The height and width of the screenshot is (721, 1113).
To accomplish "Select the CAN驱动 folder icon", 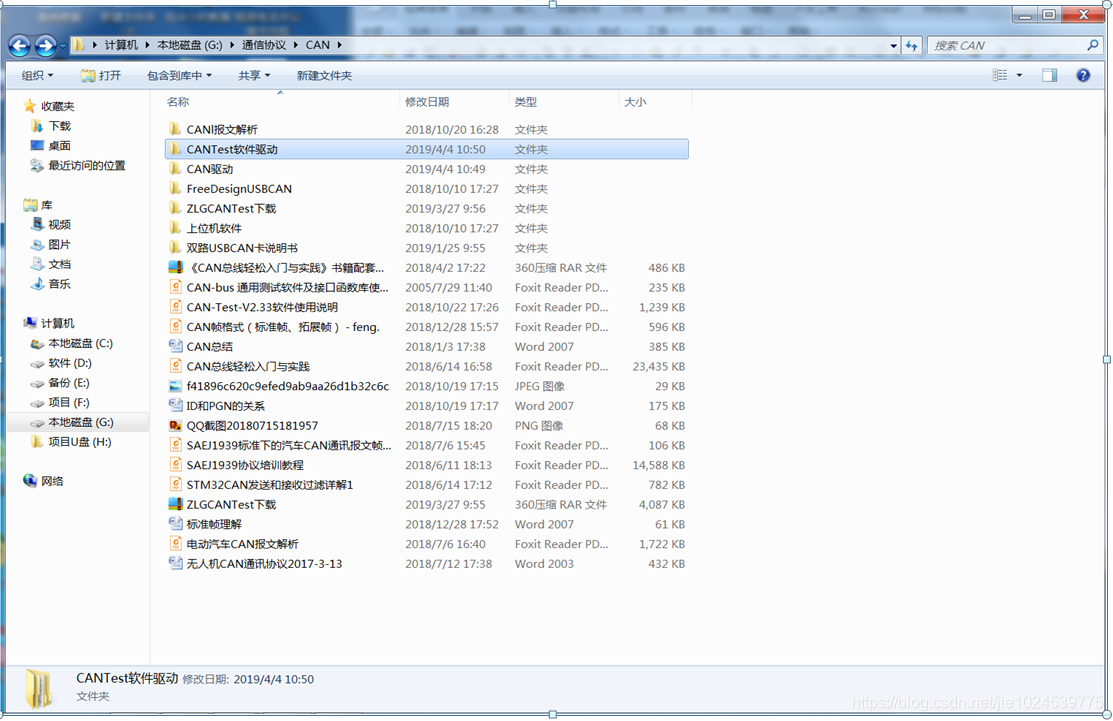I will [x=175, y=169].
